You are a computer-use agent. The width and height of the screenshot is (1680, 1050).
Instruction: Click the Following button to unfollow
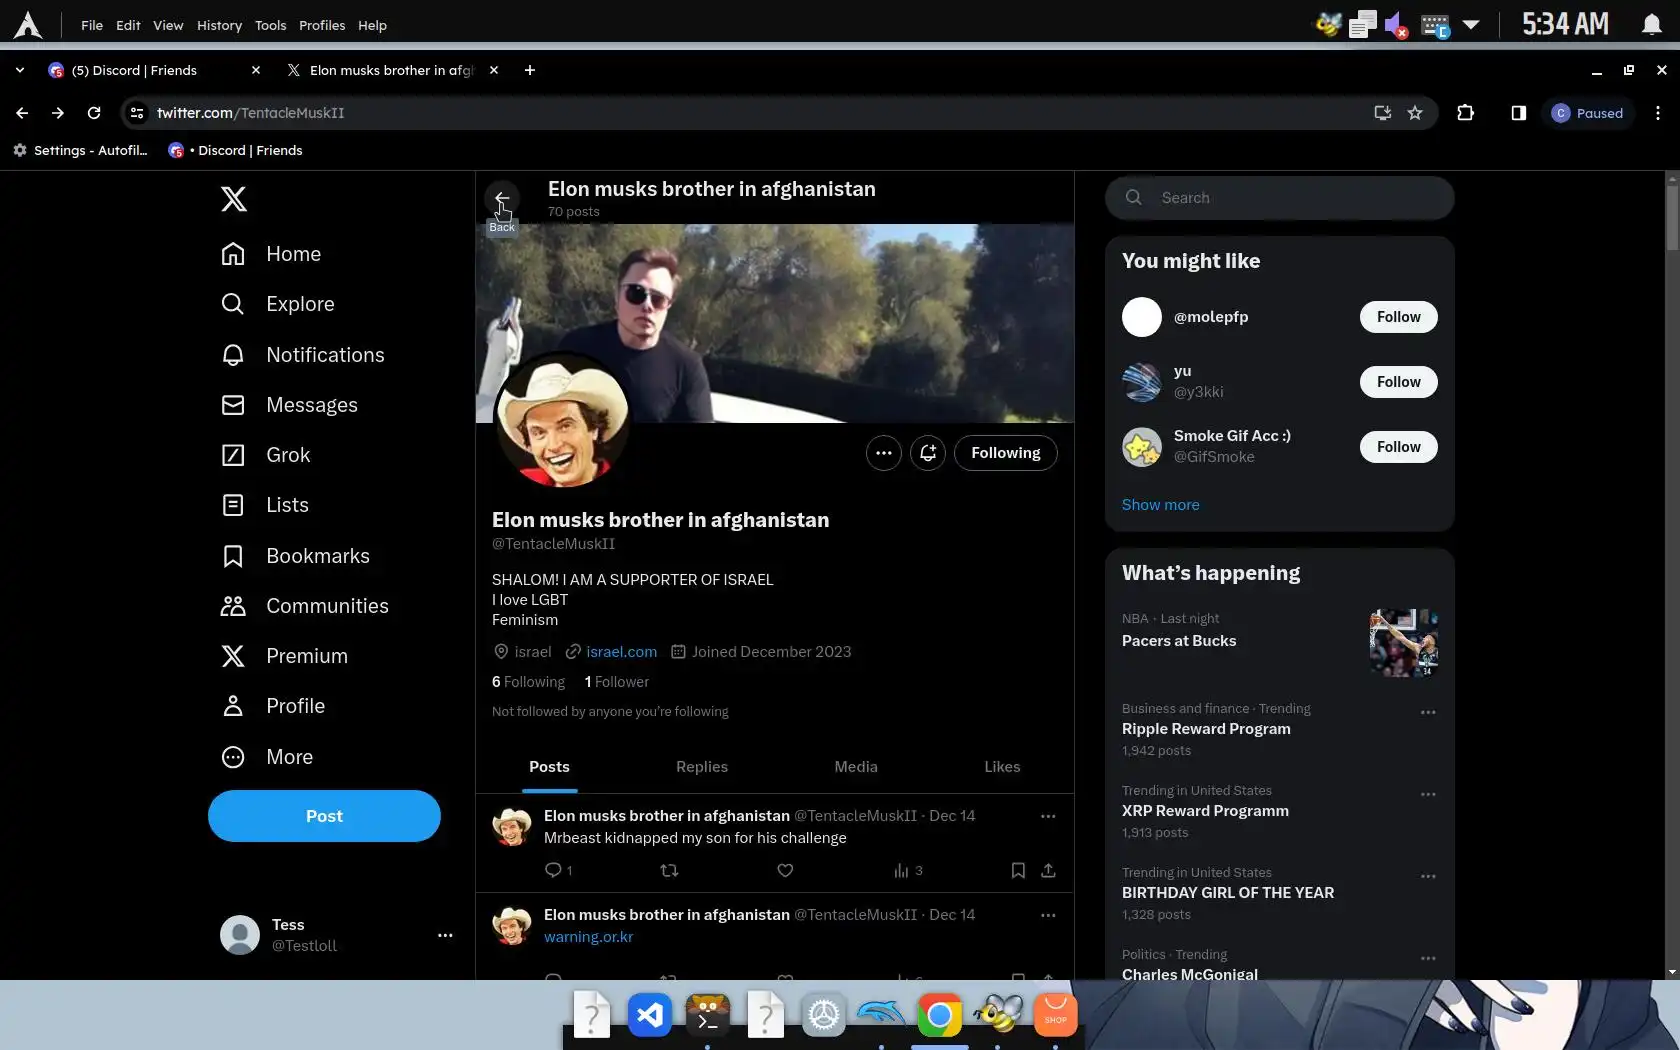(1006, 453)
